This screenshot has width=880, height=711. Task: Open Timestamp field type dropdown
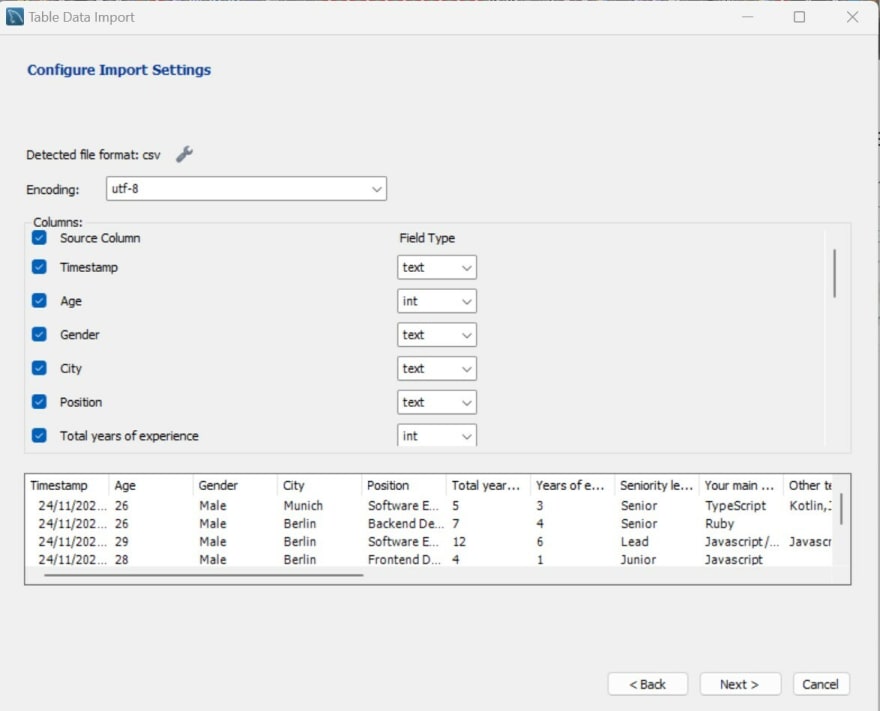pyautogui.click(x=437, y=267)
